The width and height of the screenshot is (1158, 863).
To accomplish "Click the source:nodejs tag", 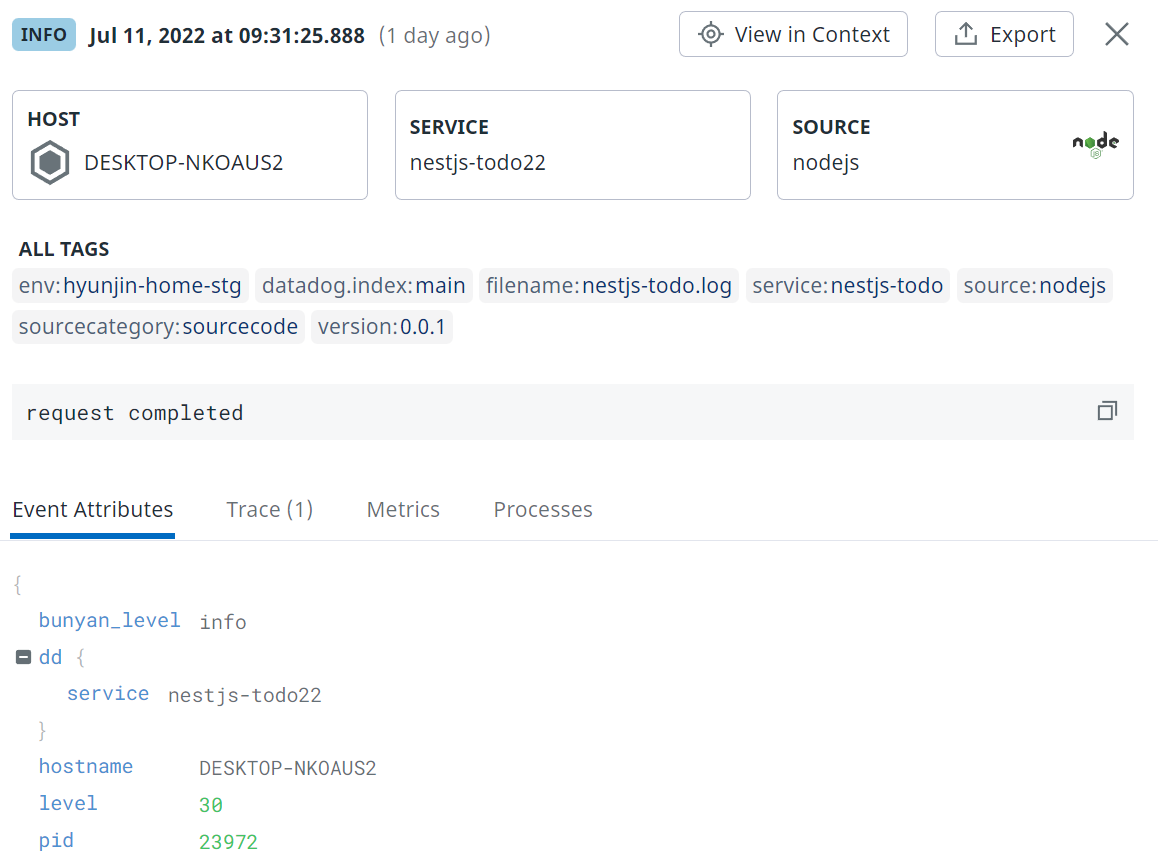I will coord(1034,286).
